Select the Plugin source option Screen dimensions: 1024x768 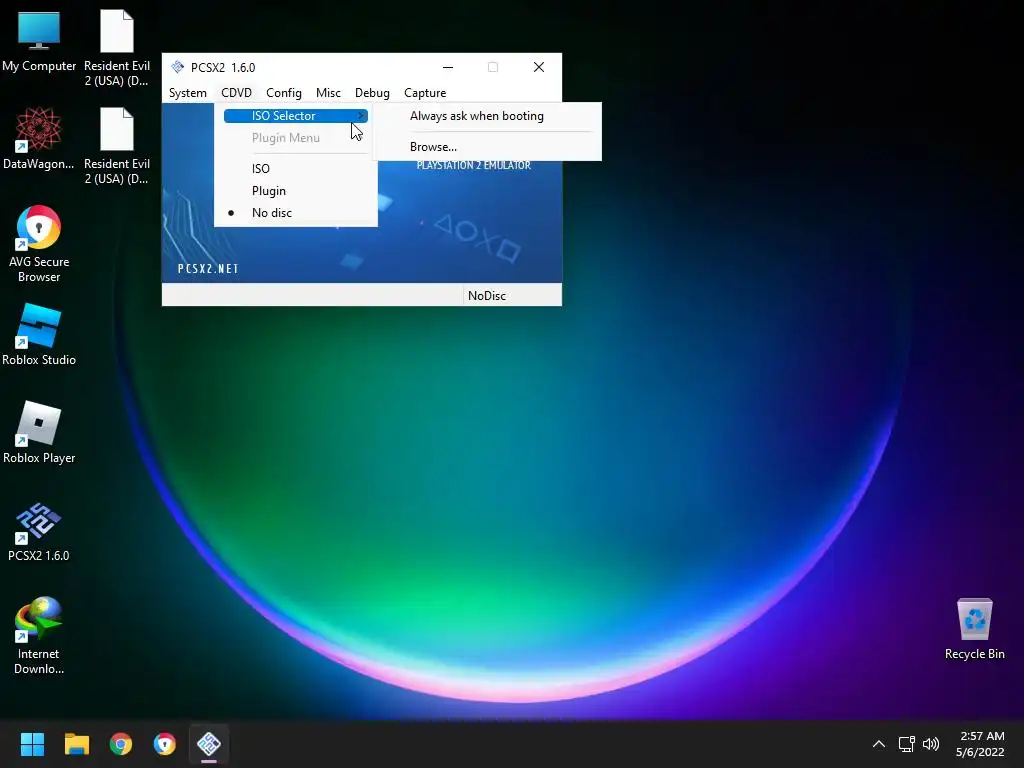pyautogui.click(x=296, y=191)
